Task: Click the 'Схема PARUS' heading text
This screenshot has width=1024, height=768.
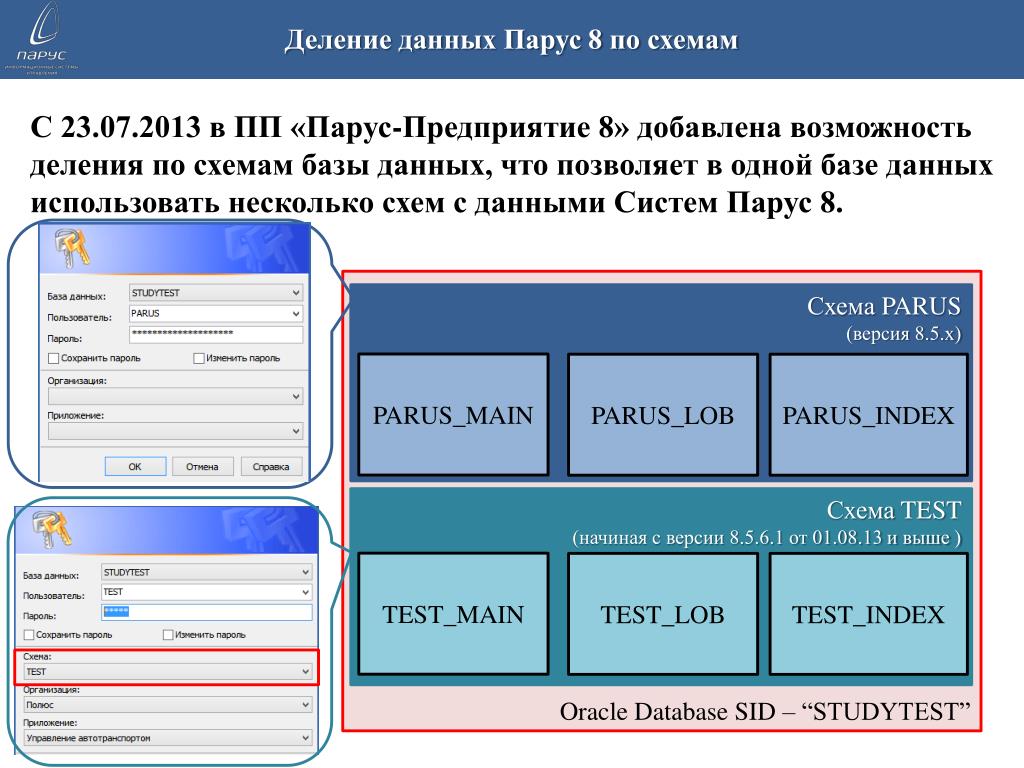Action: [x=884, y=306]
